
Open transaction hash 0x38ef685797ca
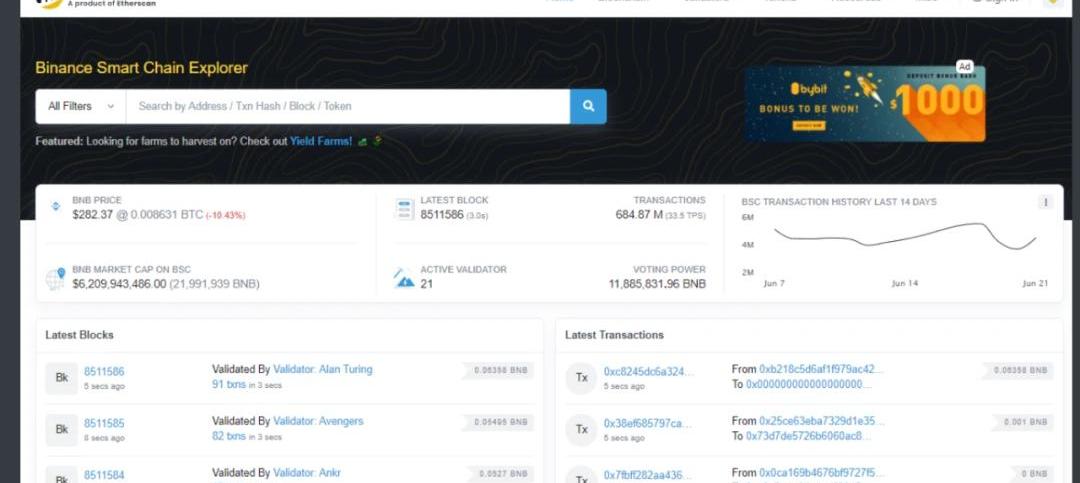click(647, 423)
